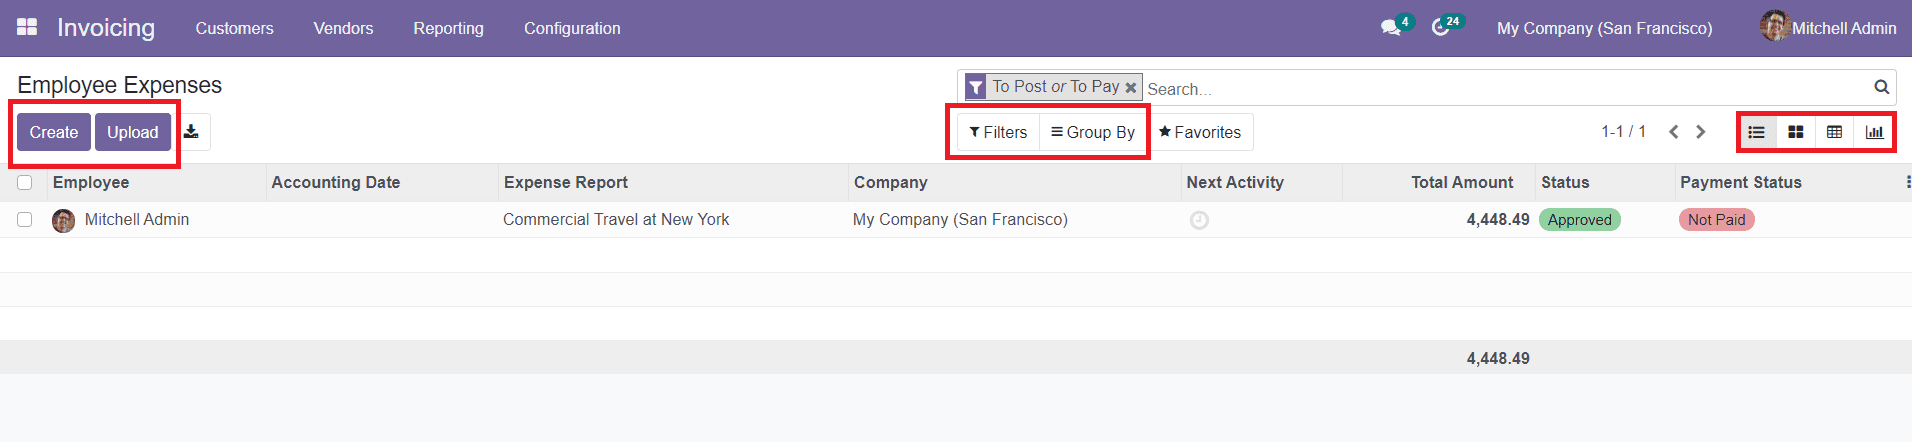Open the Mitchell Admin user menu
Viewport: 1912px width, 442px height.
click(x=1828, y=28)
